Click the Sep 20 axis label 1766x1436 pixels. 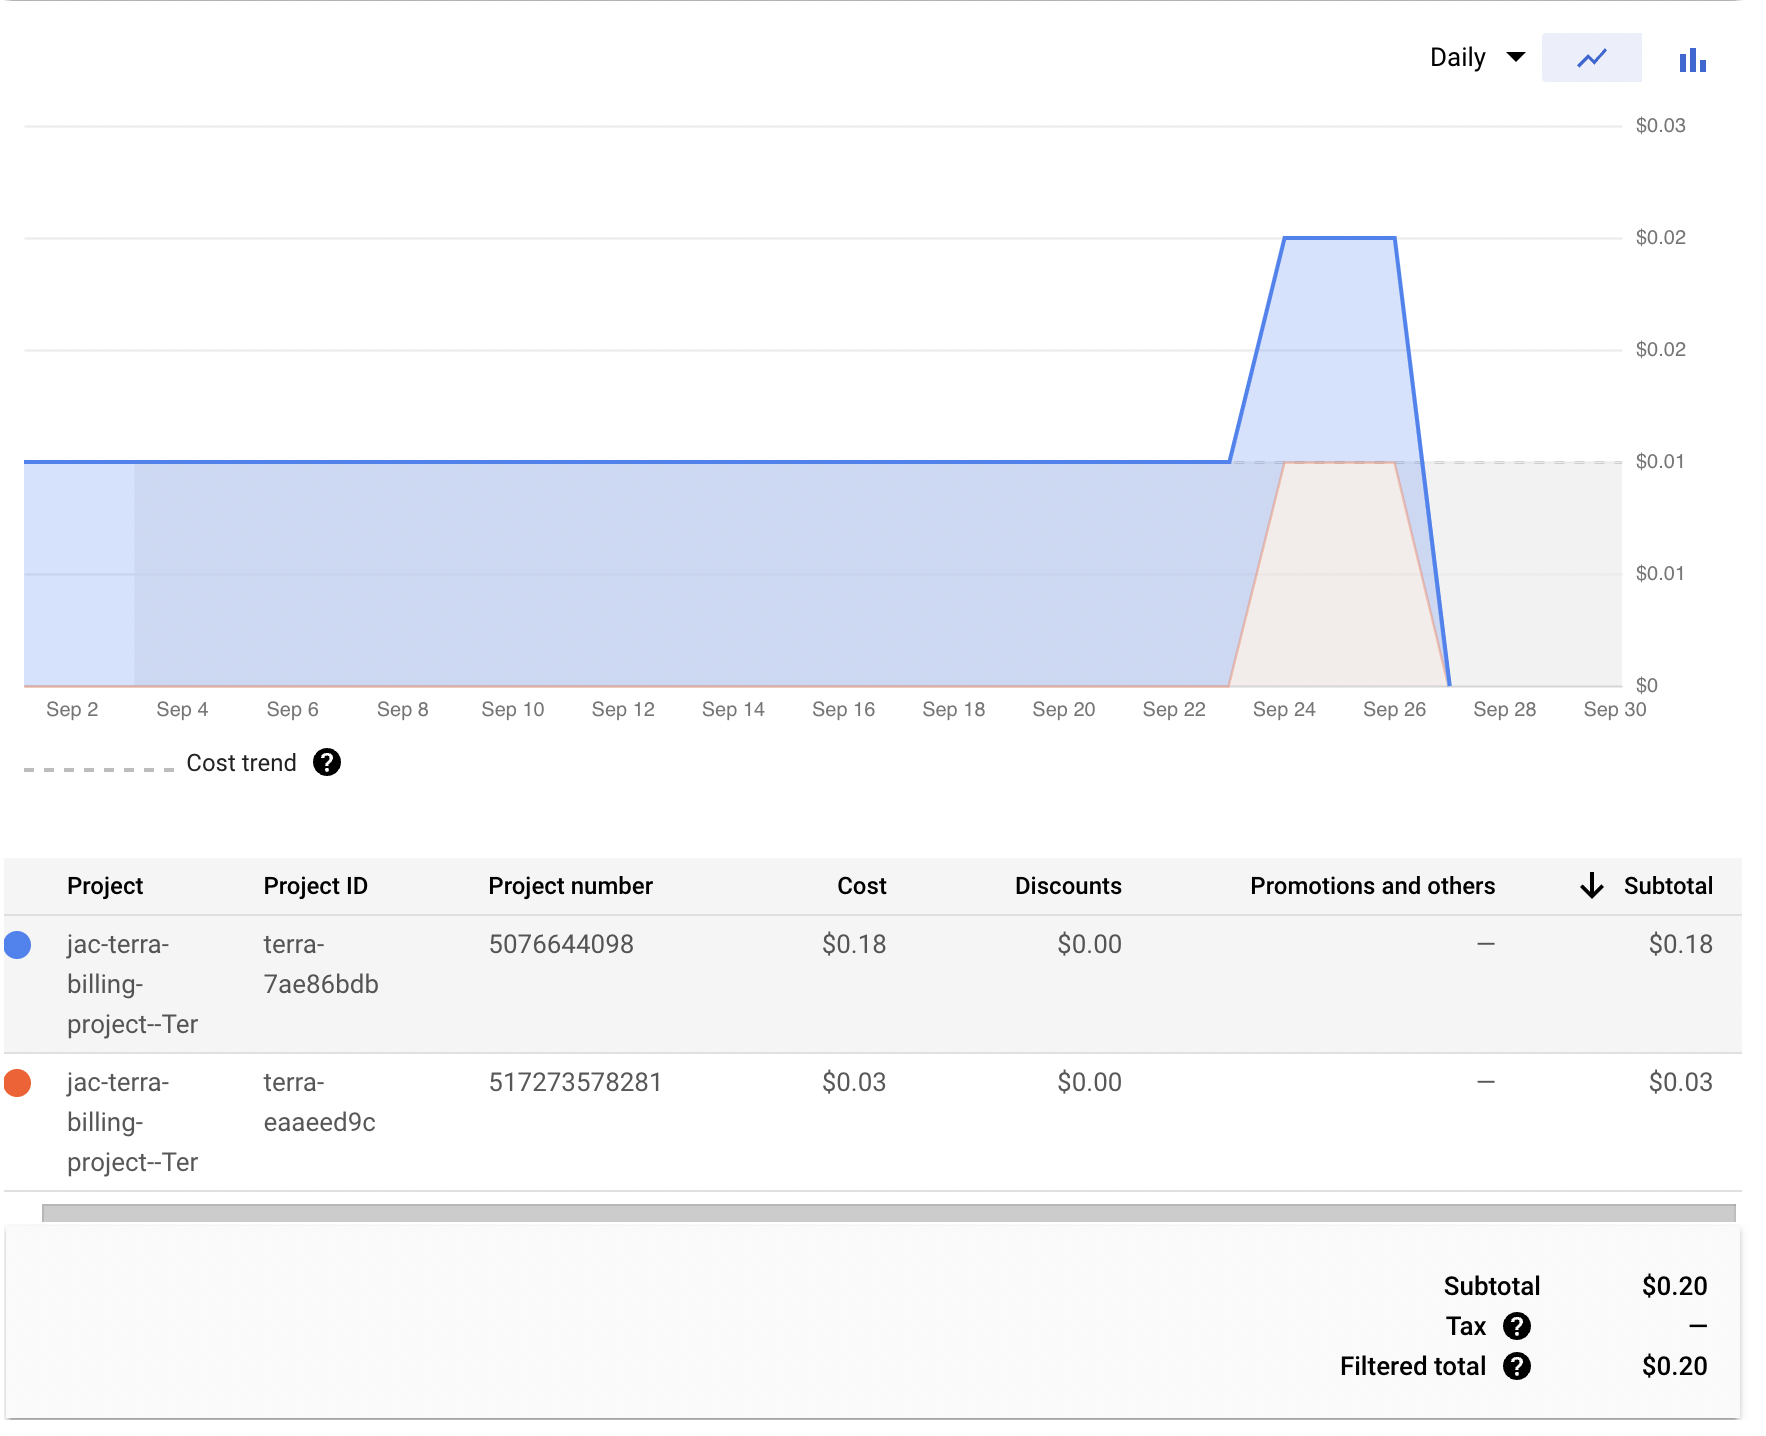pyautogui.click(x=1063, y=709)
